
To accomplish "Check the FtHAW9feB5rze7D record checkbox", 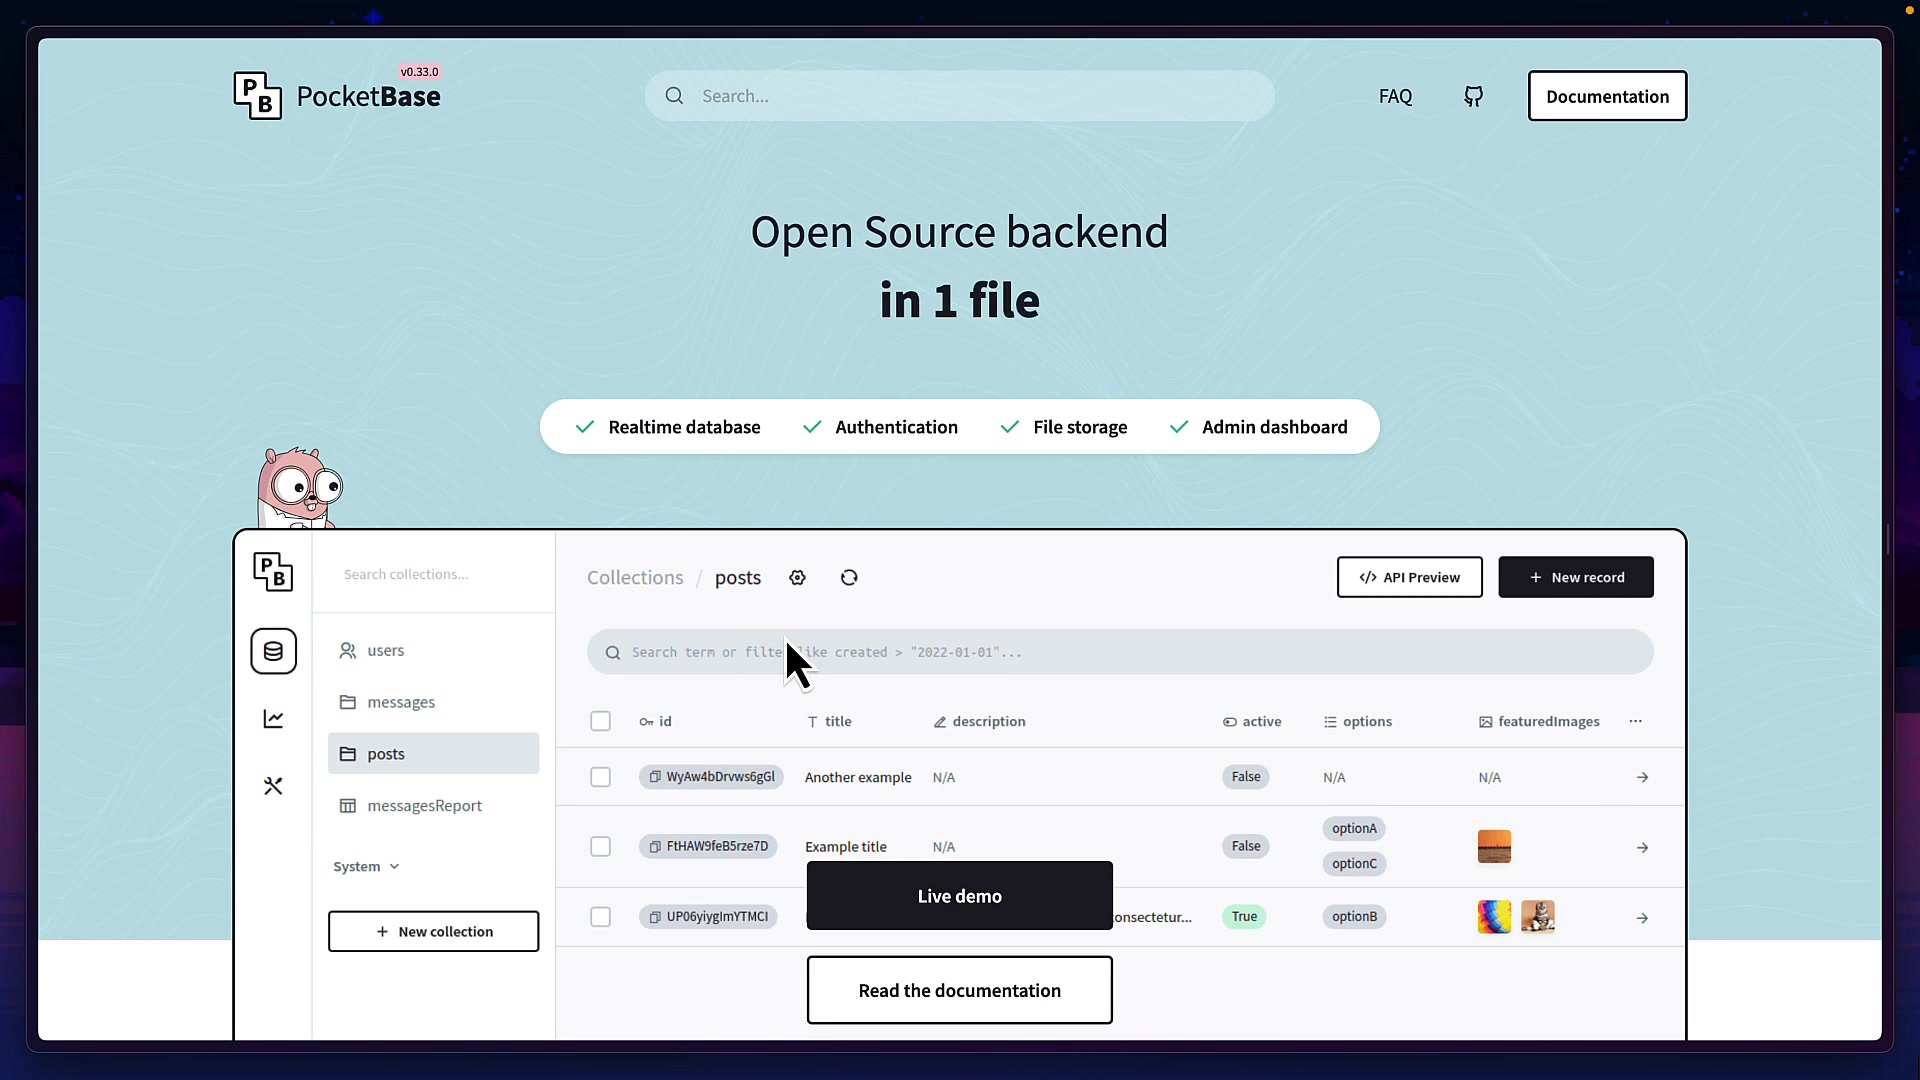I will [600, 846].
